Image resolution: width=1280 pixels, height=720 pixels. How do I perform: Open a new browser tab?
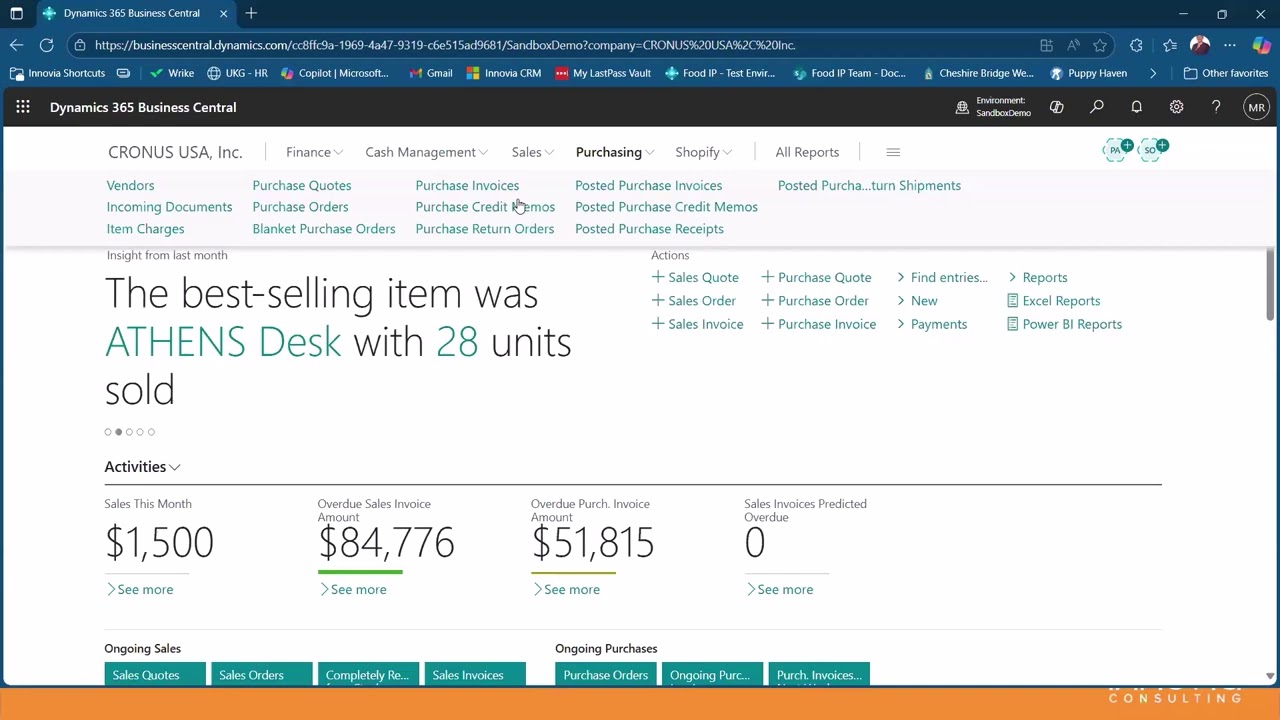click(251, 13)
